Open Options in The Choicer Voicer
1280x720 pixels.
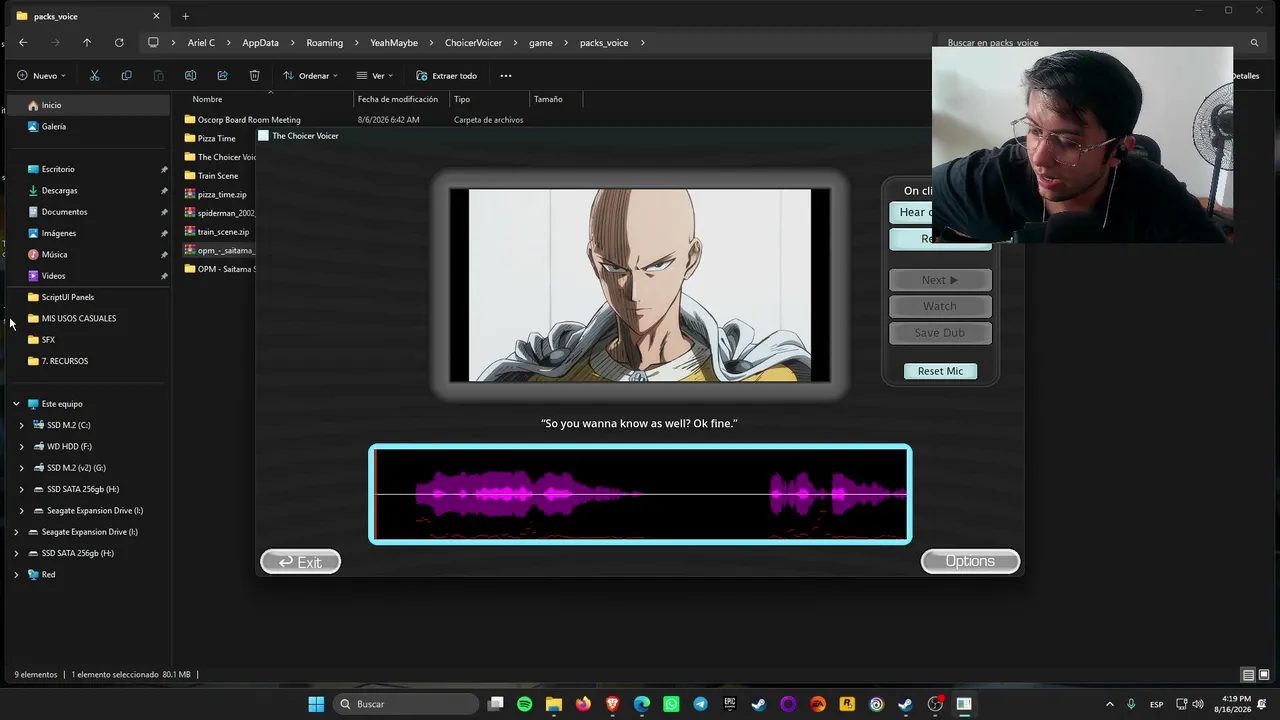970,561
